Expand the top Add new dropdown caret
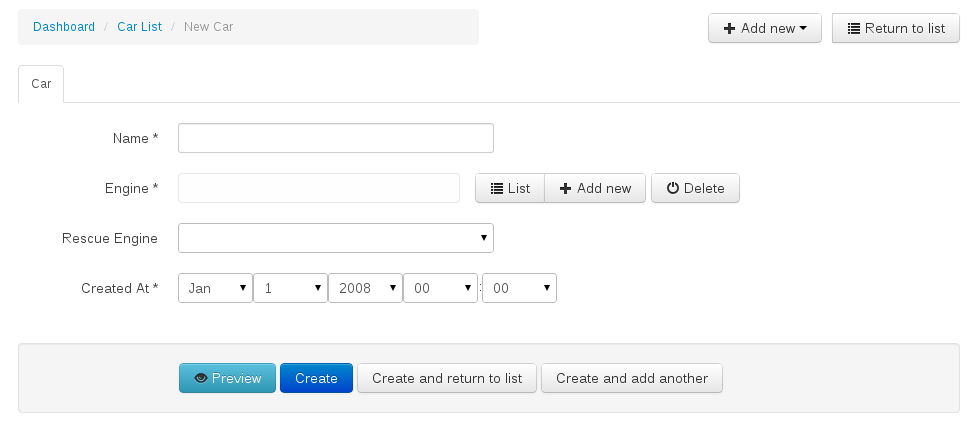975x428 pixels. click(x=803, y=29)
